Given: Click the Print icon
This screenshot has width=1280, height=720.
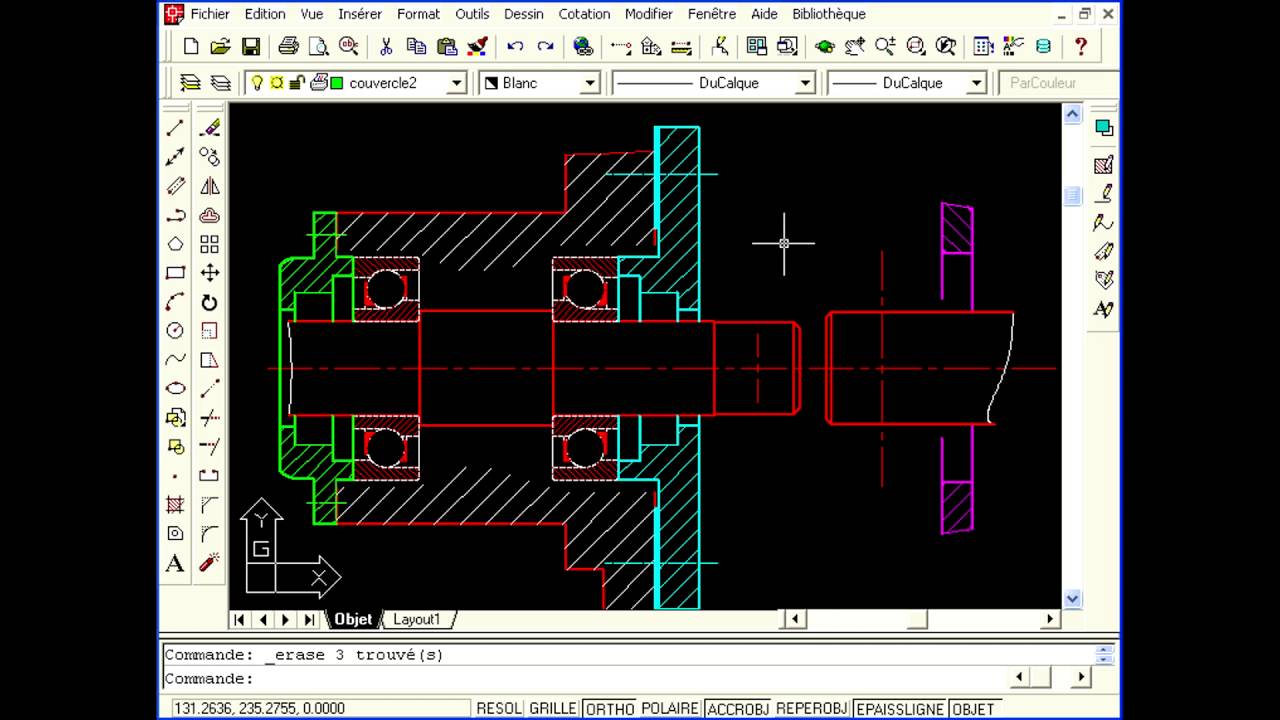Looking at the screenshot, I should 288,46.
